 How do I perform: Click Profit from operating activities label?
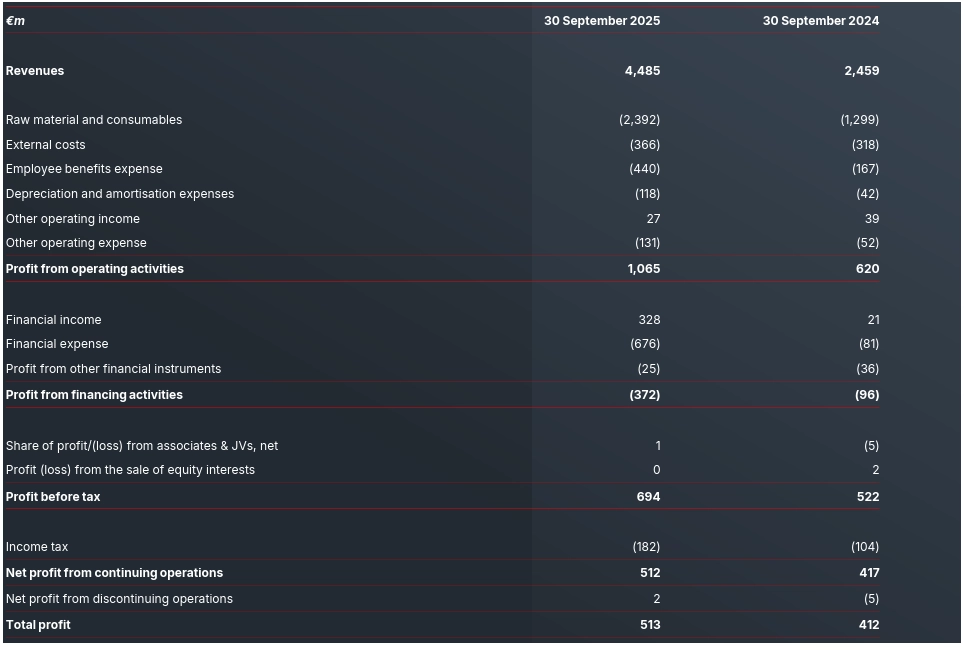click(95, 269)
